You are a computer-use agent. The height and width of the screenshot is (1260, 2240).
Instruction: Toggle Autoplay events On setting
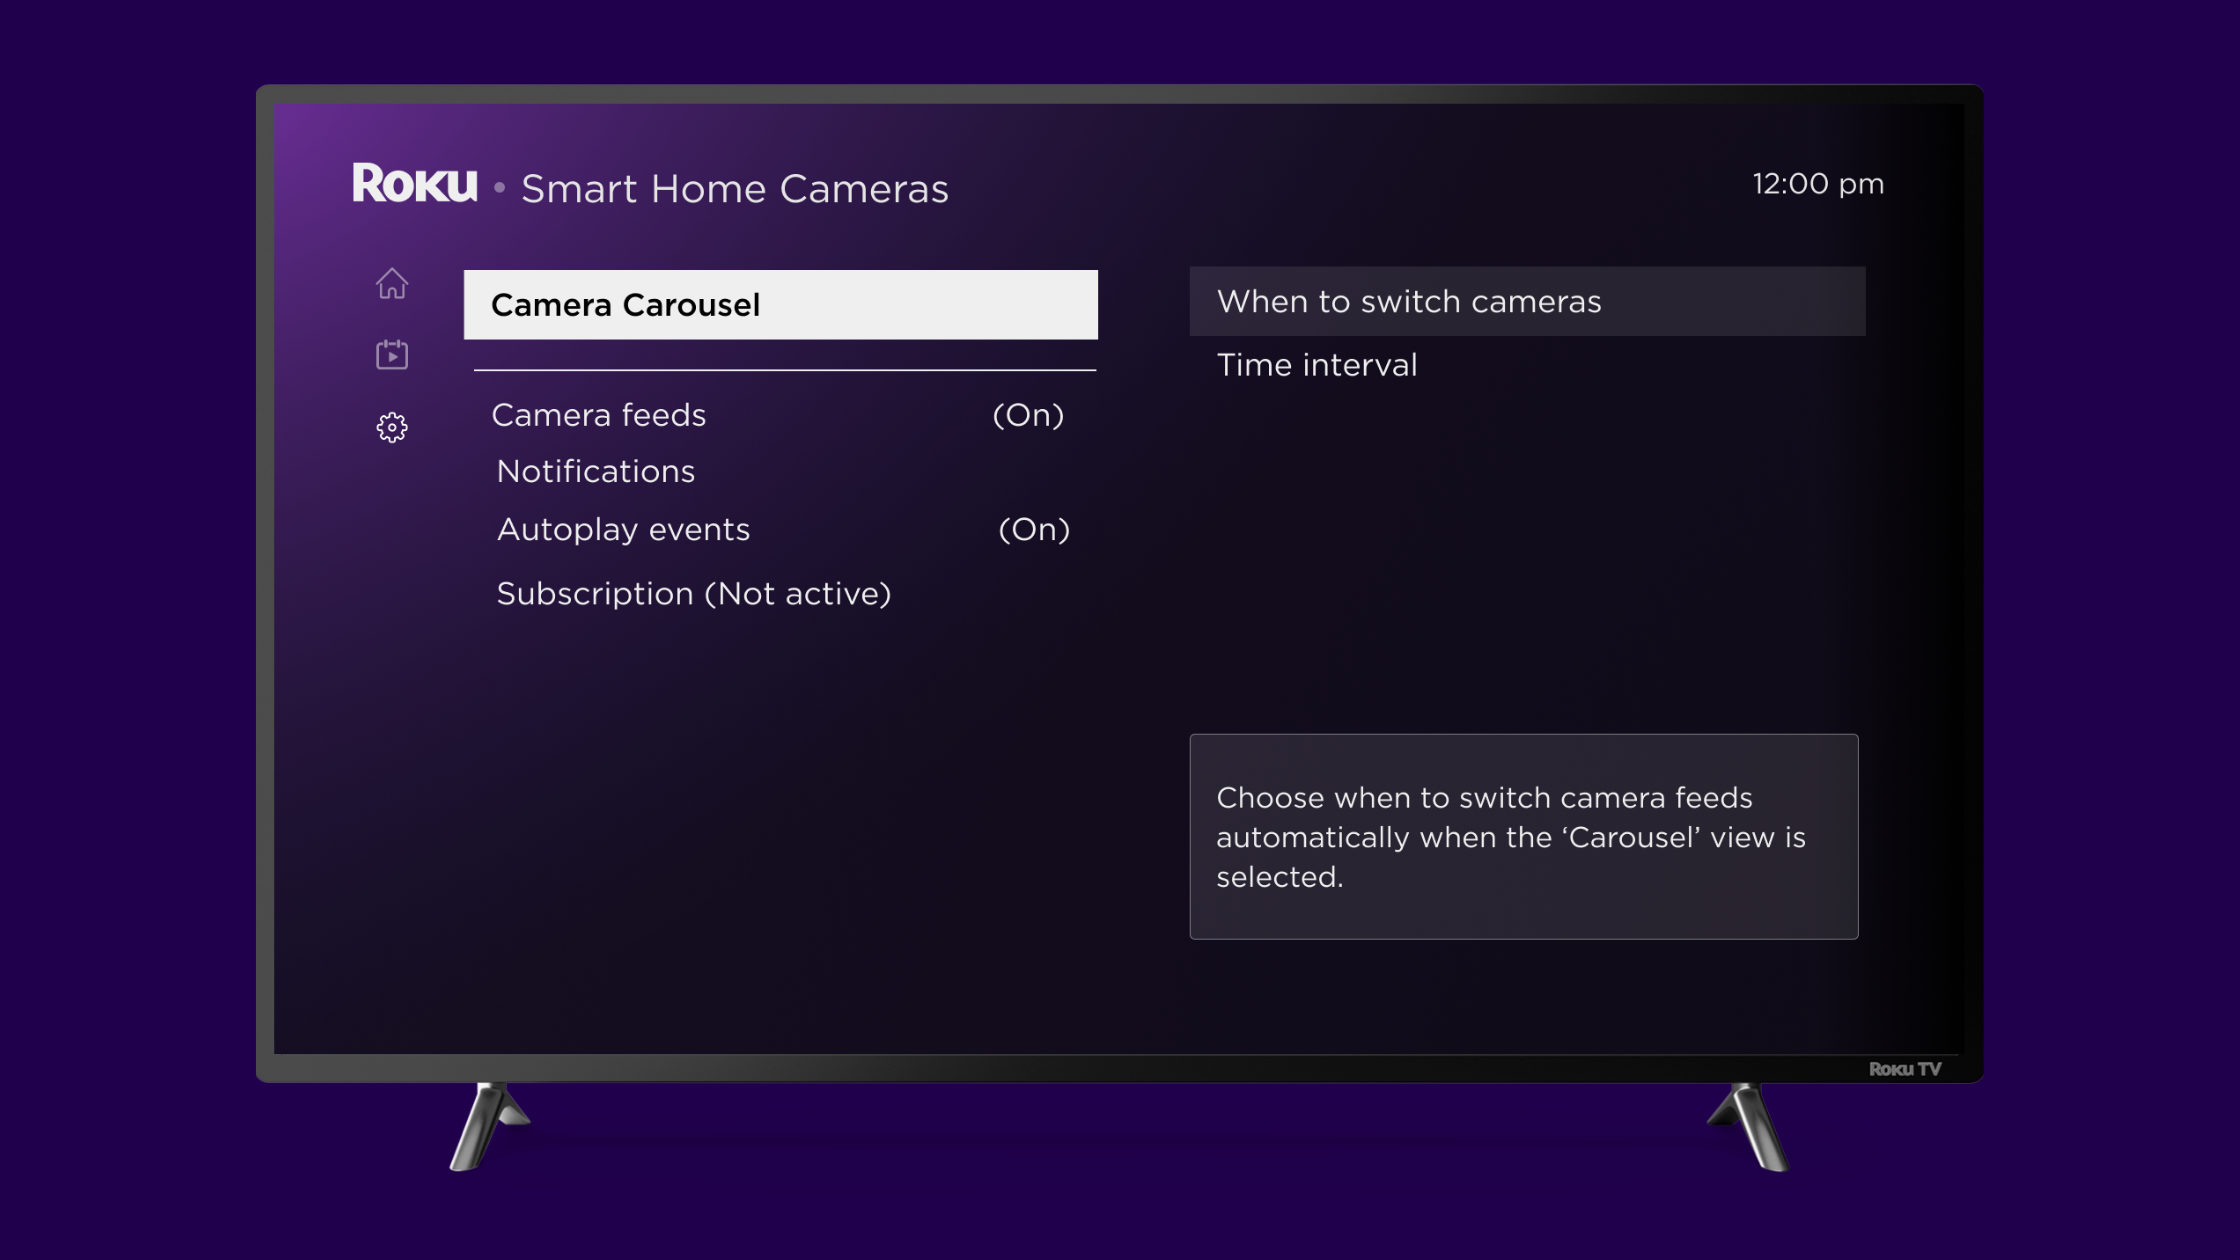783,531
